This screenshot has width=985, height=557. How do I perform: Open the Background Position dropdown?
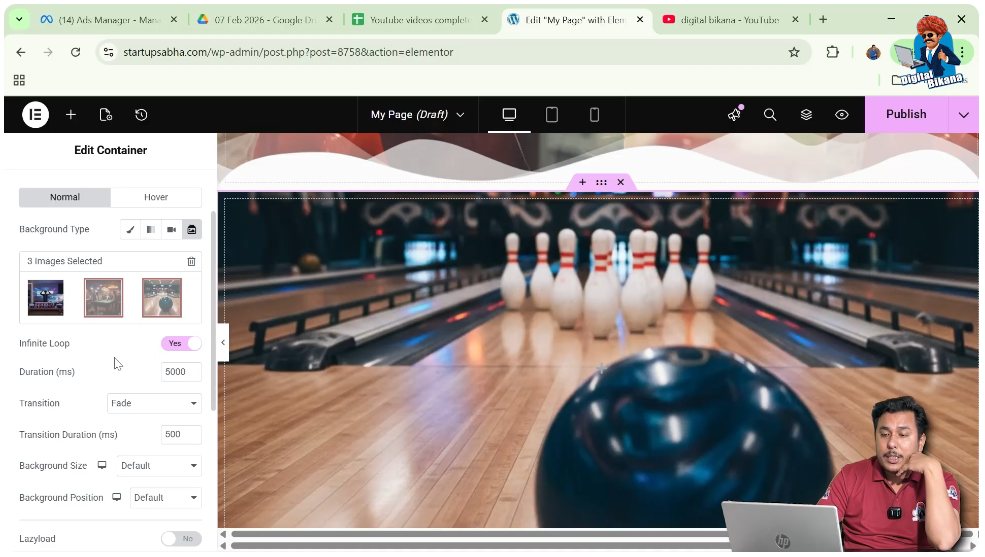click(x=165, y=498)
